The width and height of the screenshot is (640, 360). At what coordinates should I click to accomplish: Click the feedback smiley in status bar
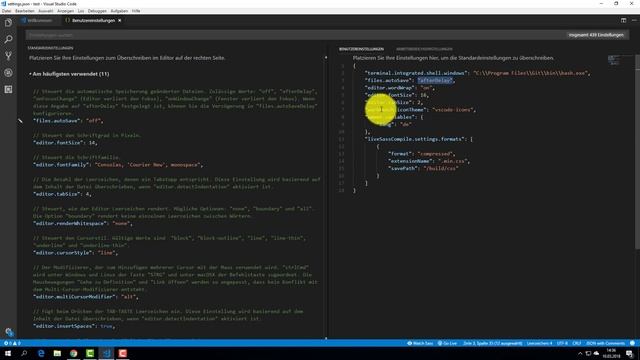(632, 343)
